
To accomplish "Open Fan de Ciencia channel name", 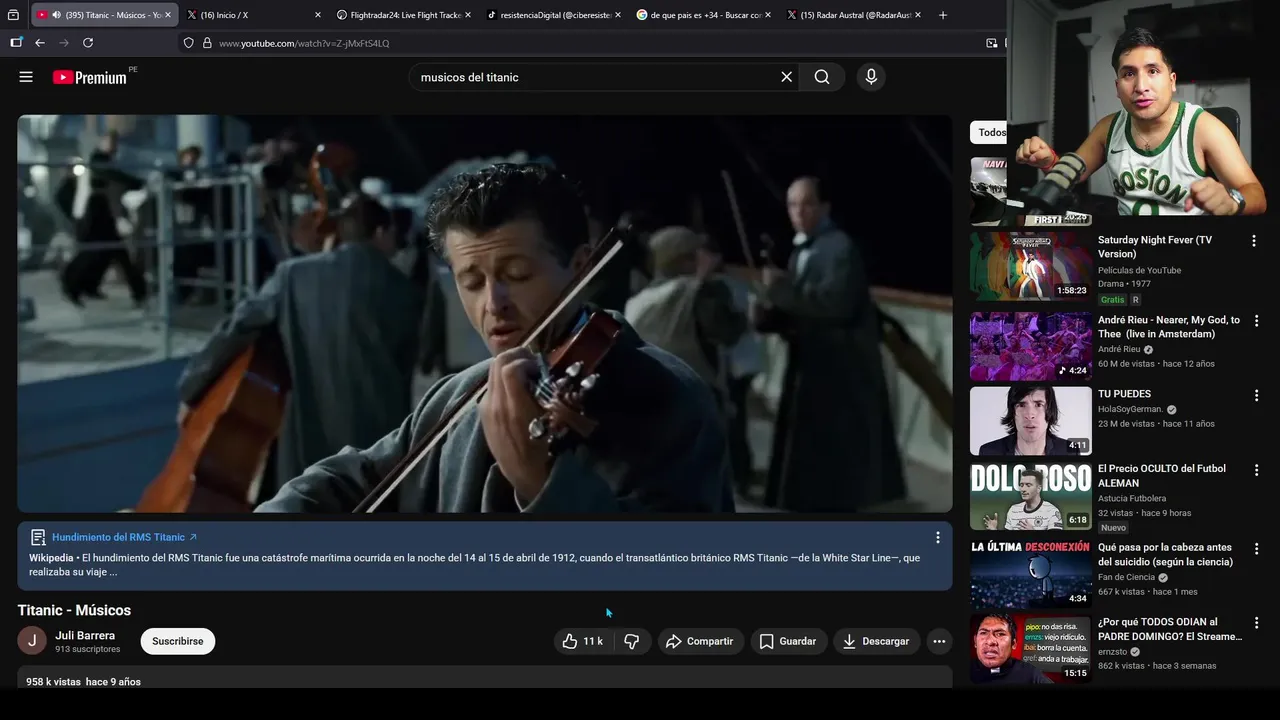I will (x=1126, y=577).
